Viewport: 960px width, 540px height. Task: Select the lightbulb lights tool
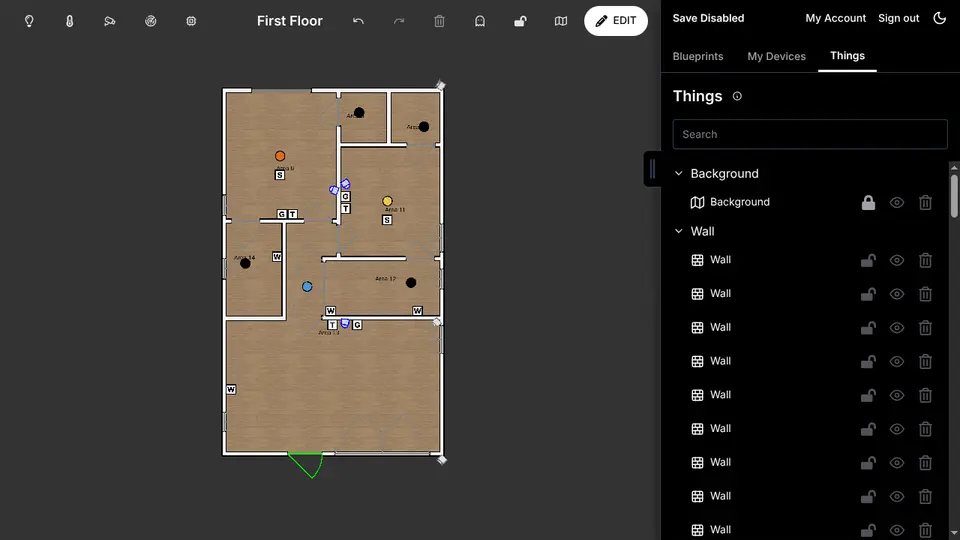[29, 21]
